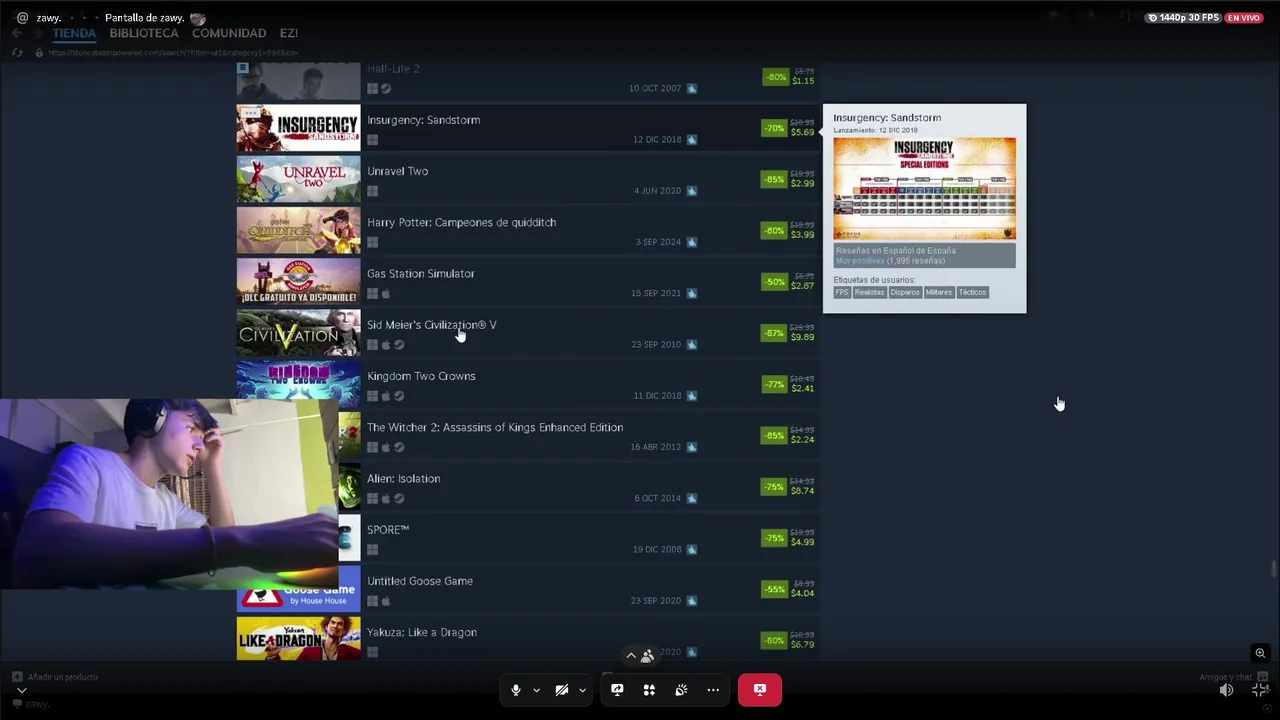Click the share screen icon

617,690
